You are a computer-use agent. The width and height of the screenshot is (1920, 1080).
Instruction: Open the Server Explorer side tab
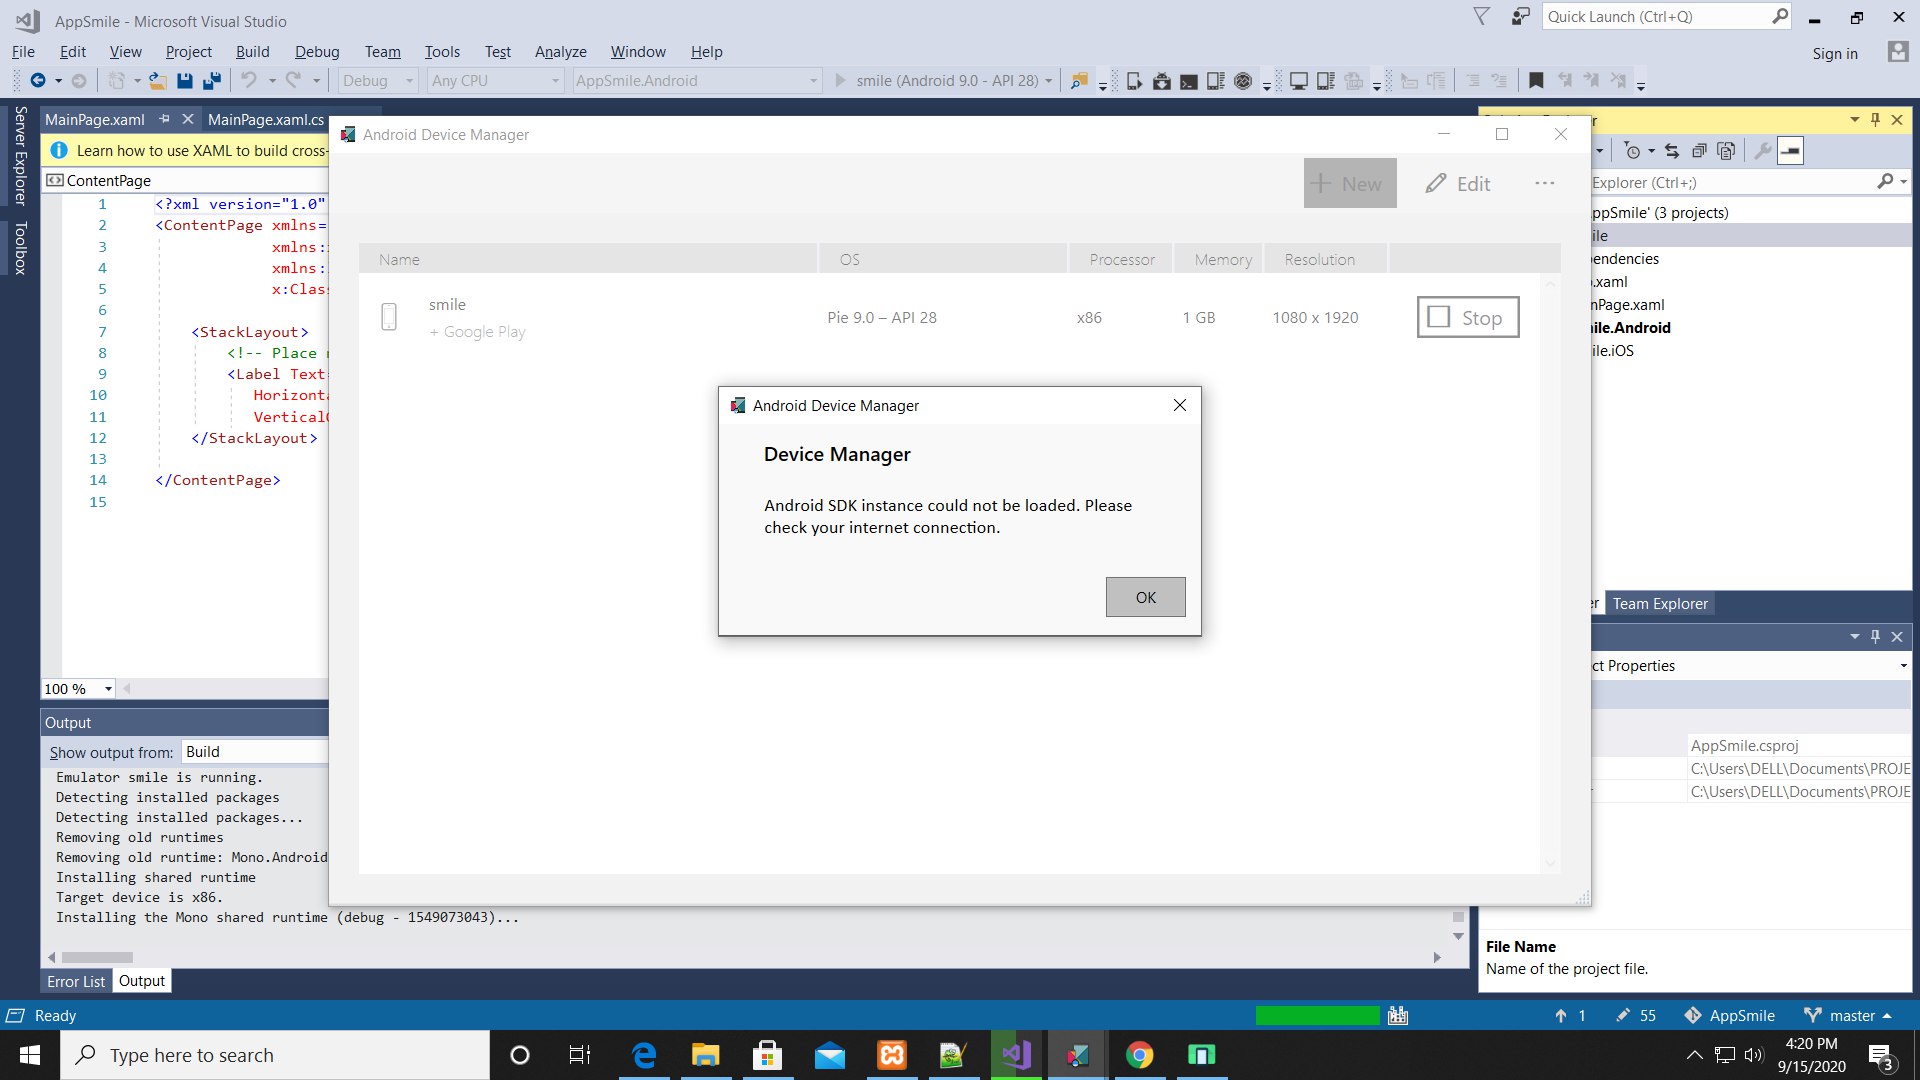pyautogui.click(x=20, y=156)
